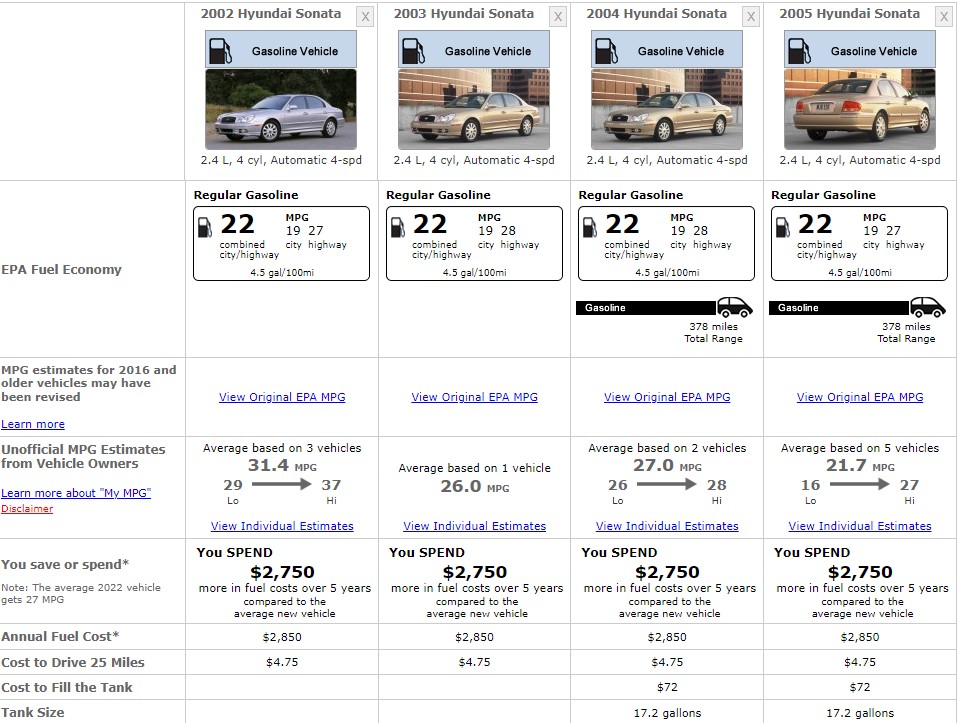Click the 2004 Hyundai Sonata title
Screen dimensions: 958x723
pyautogui.click(x=657, y=13)
